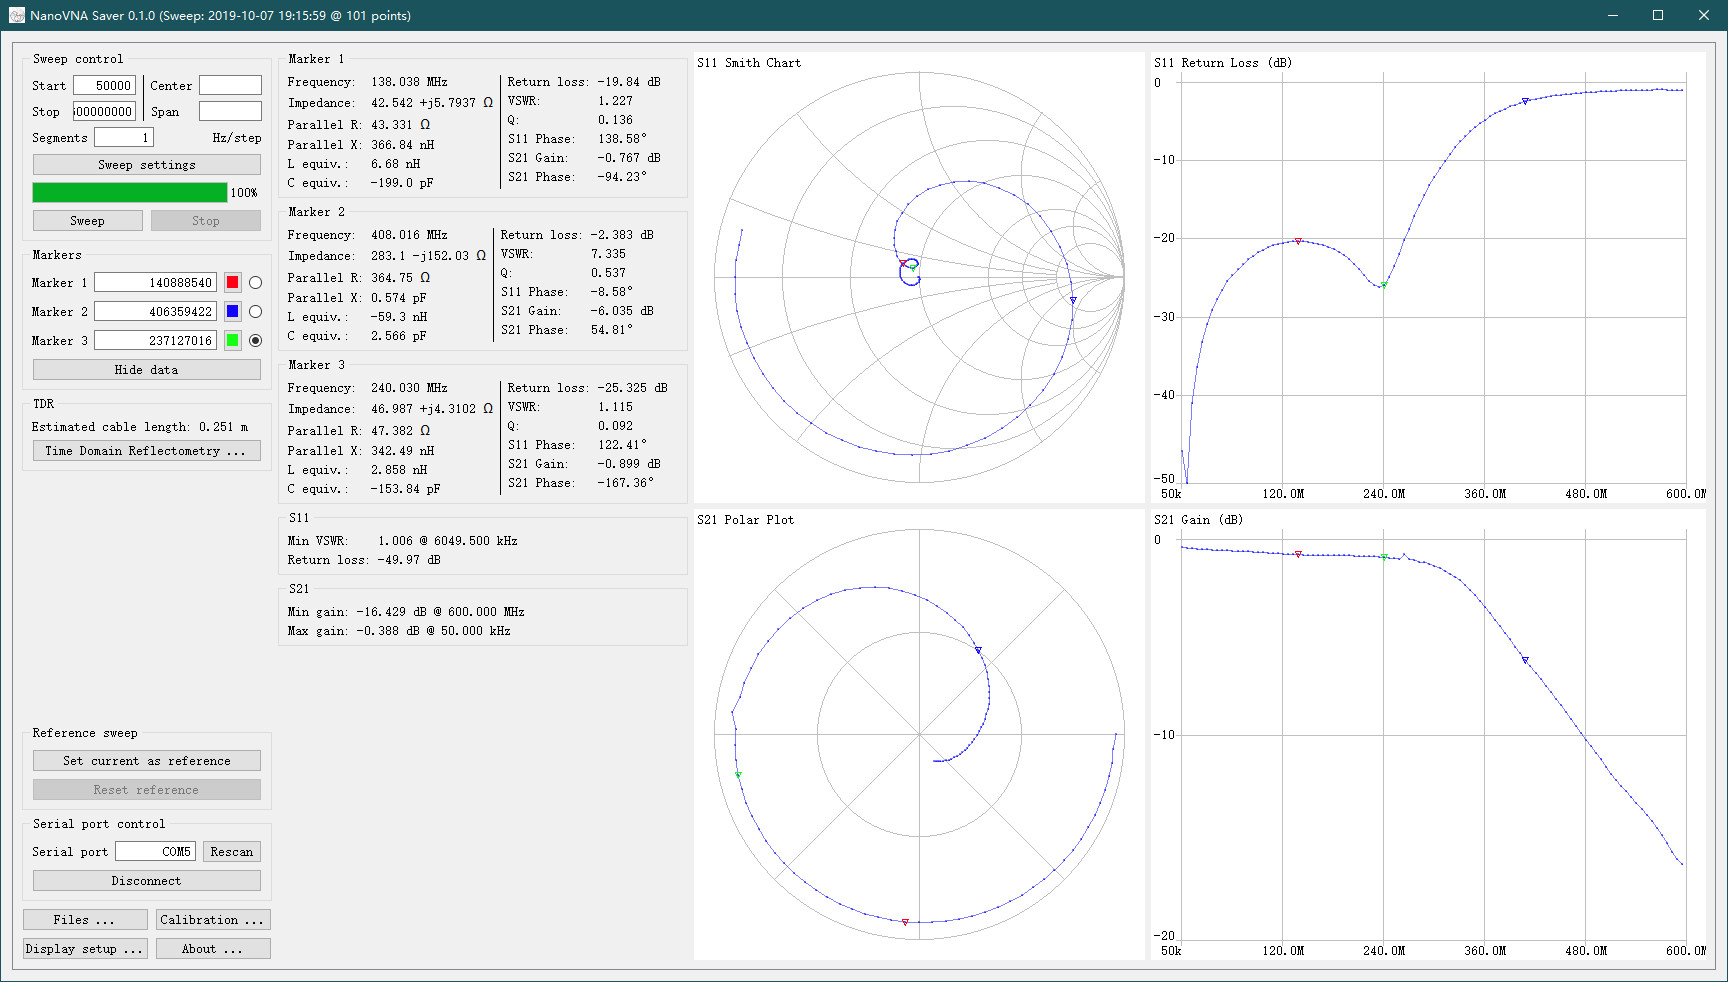Open the Files dialog
Viewport: 1728px width, 982px height.
[x=85, y=920]
